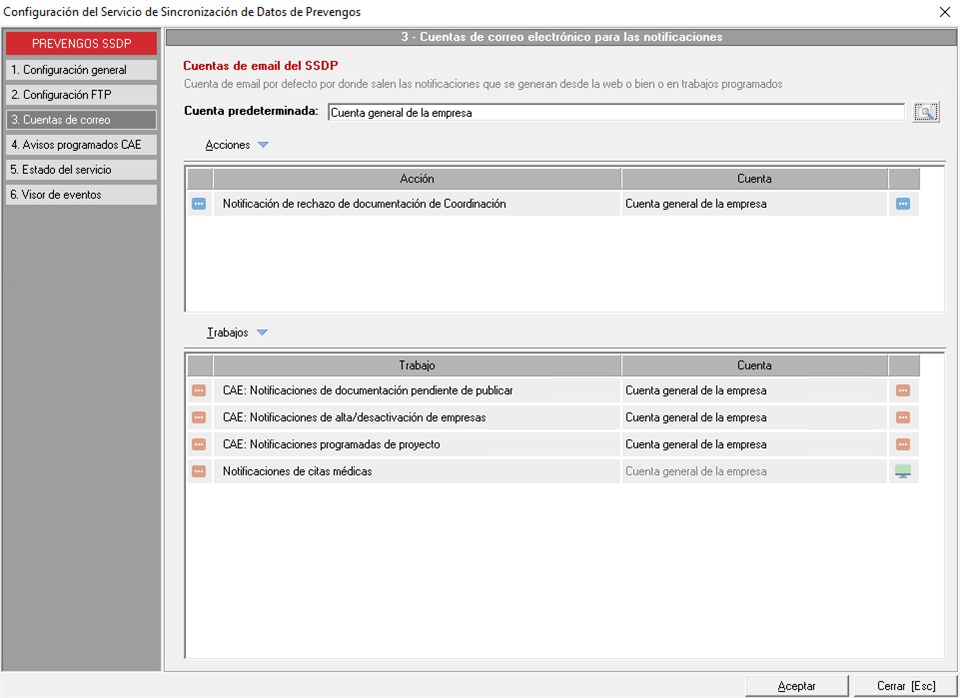This screenshot has width=960, height=698.
Task: Click orange icon right of alta/desactivación de empresas row
Action: point(903,418)
